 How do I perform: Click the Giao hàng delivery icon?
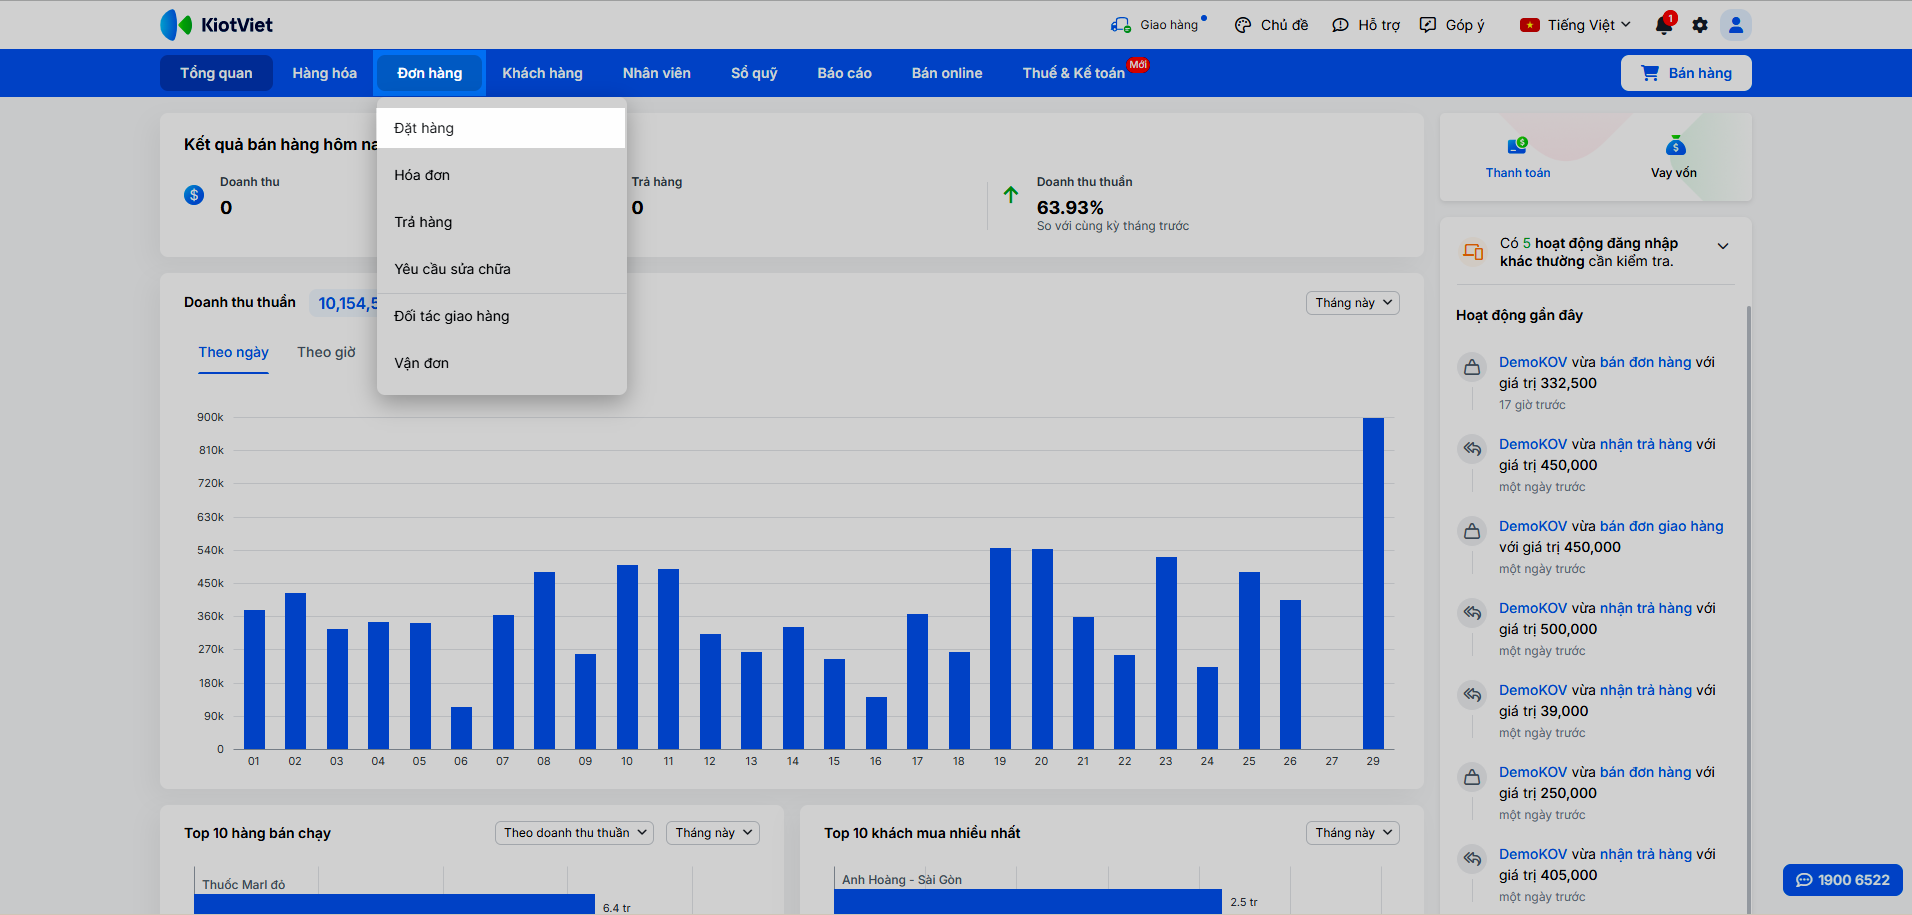1120,25
